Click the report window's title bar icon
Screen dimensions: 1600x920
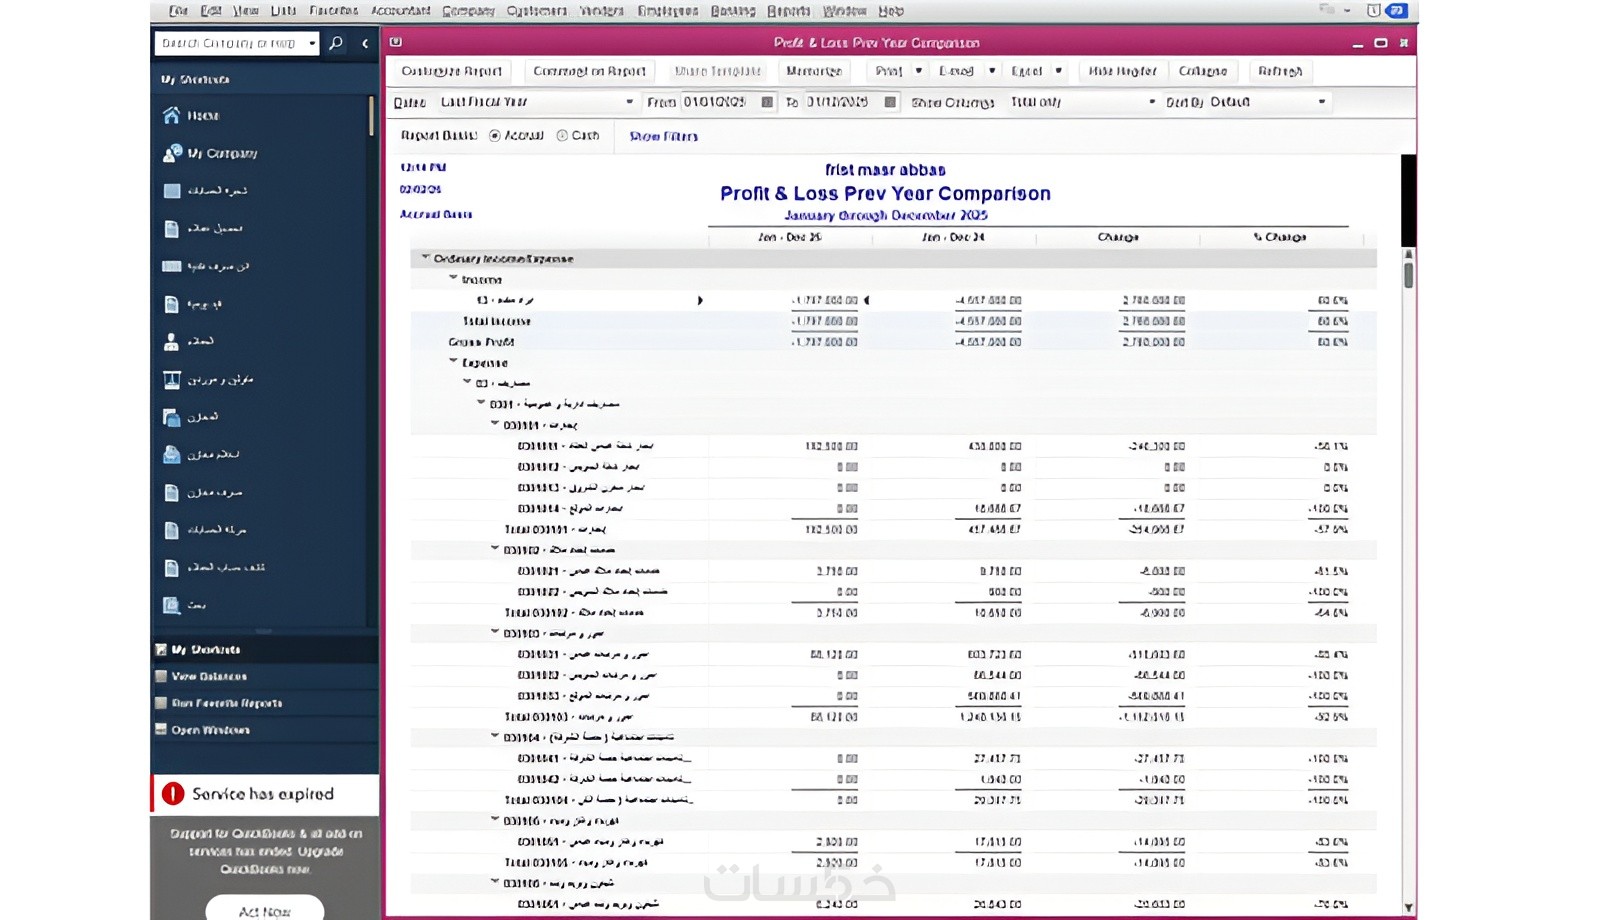click(x=396, y=42)
